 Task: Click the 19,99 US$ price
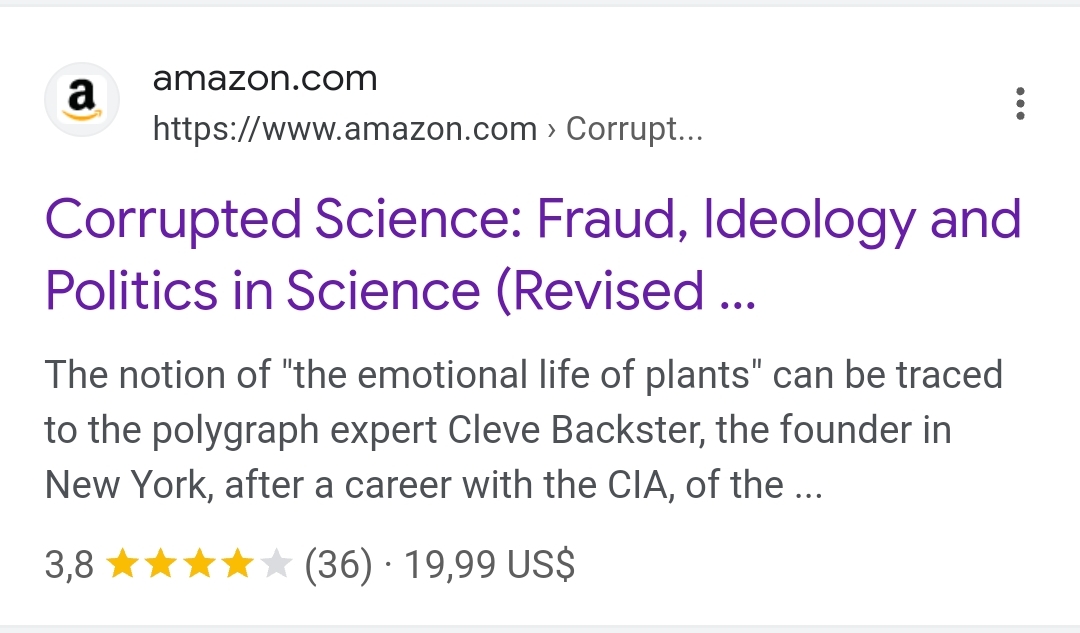coord(490,566)
